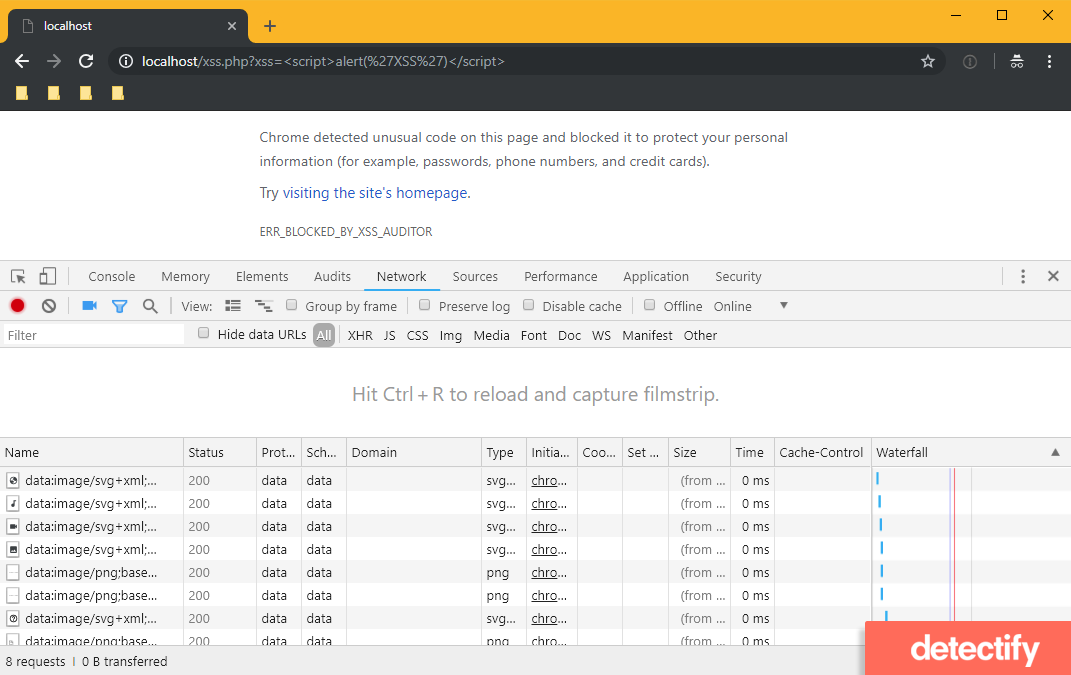
Task: Switch to large request rows view
Action: click(233, 305)
